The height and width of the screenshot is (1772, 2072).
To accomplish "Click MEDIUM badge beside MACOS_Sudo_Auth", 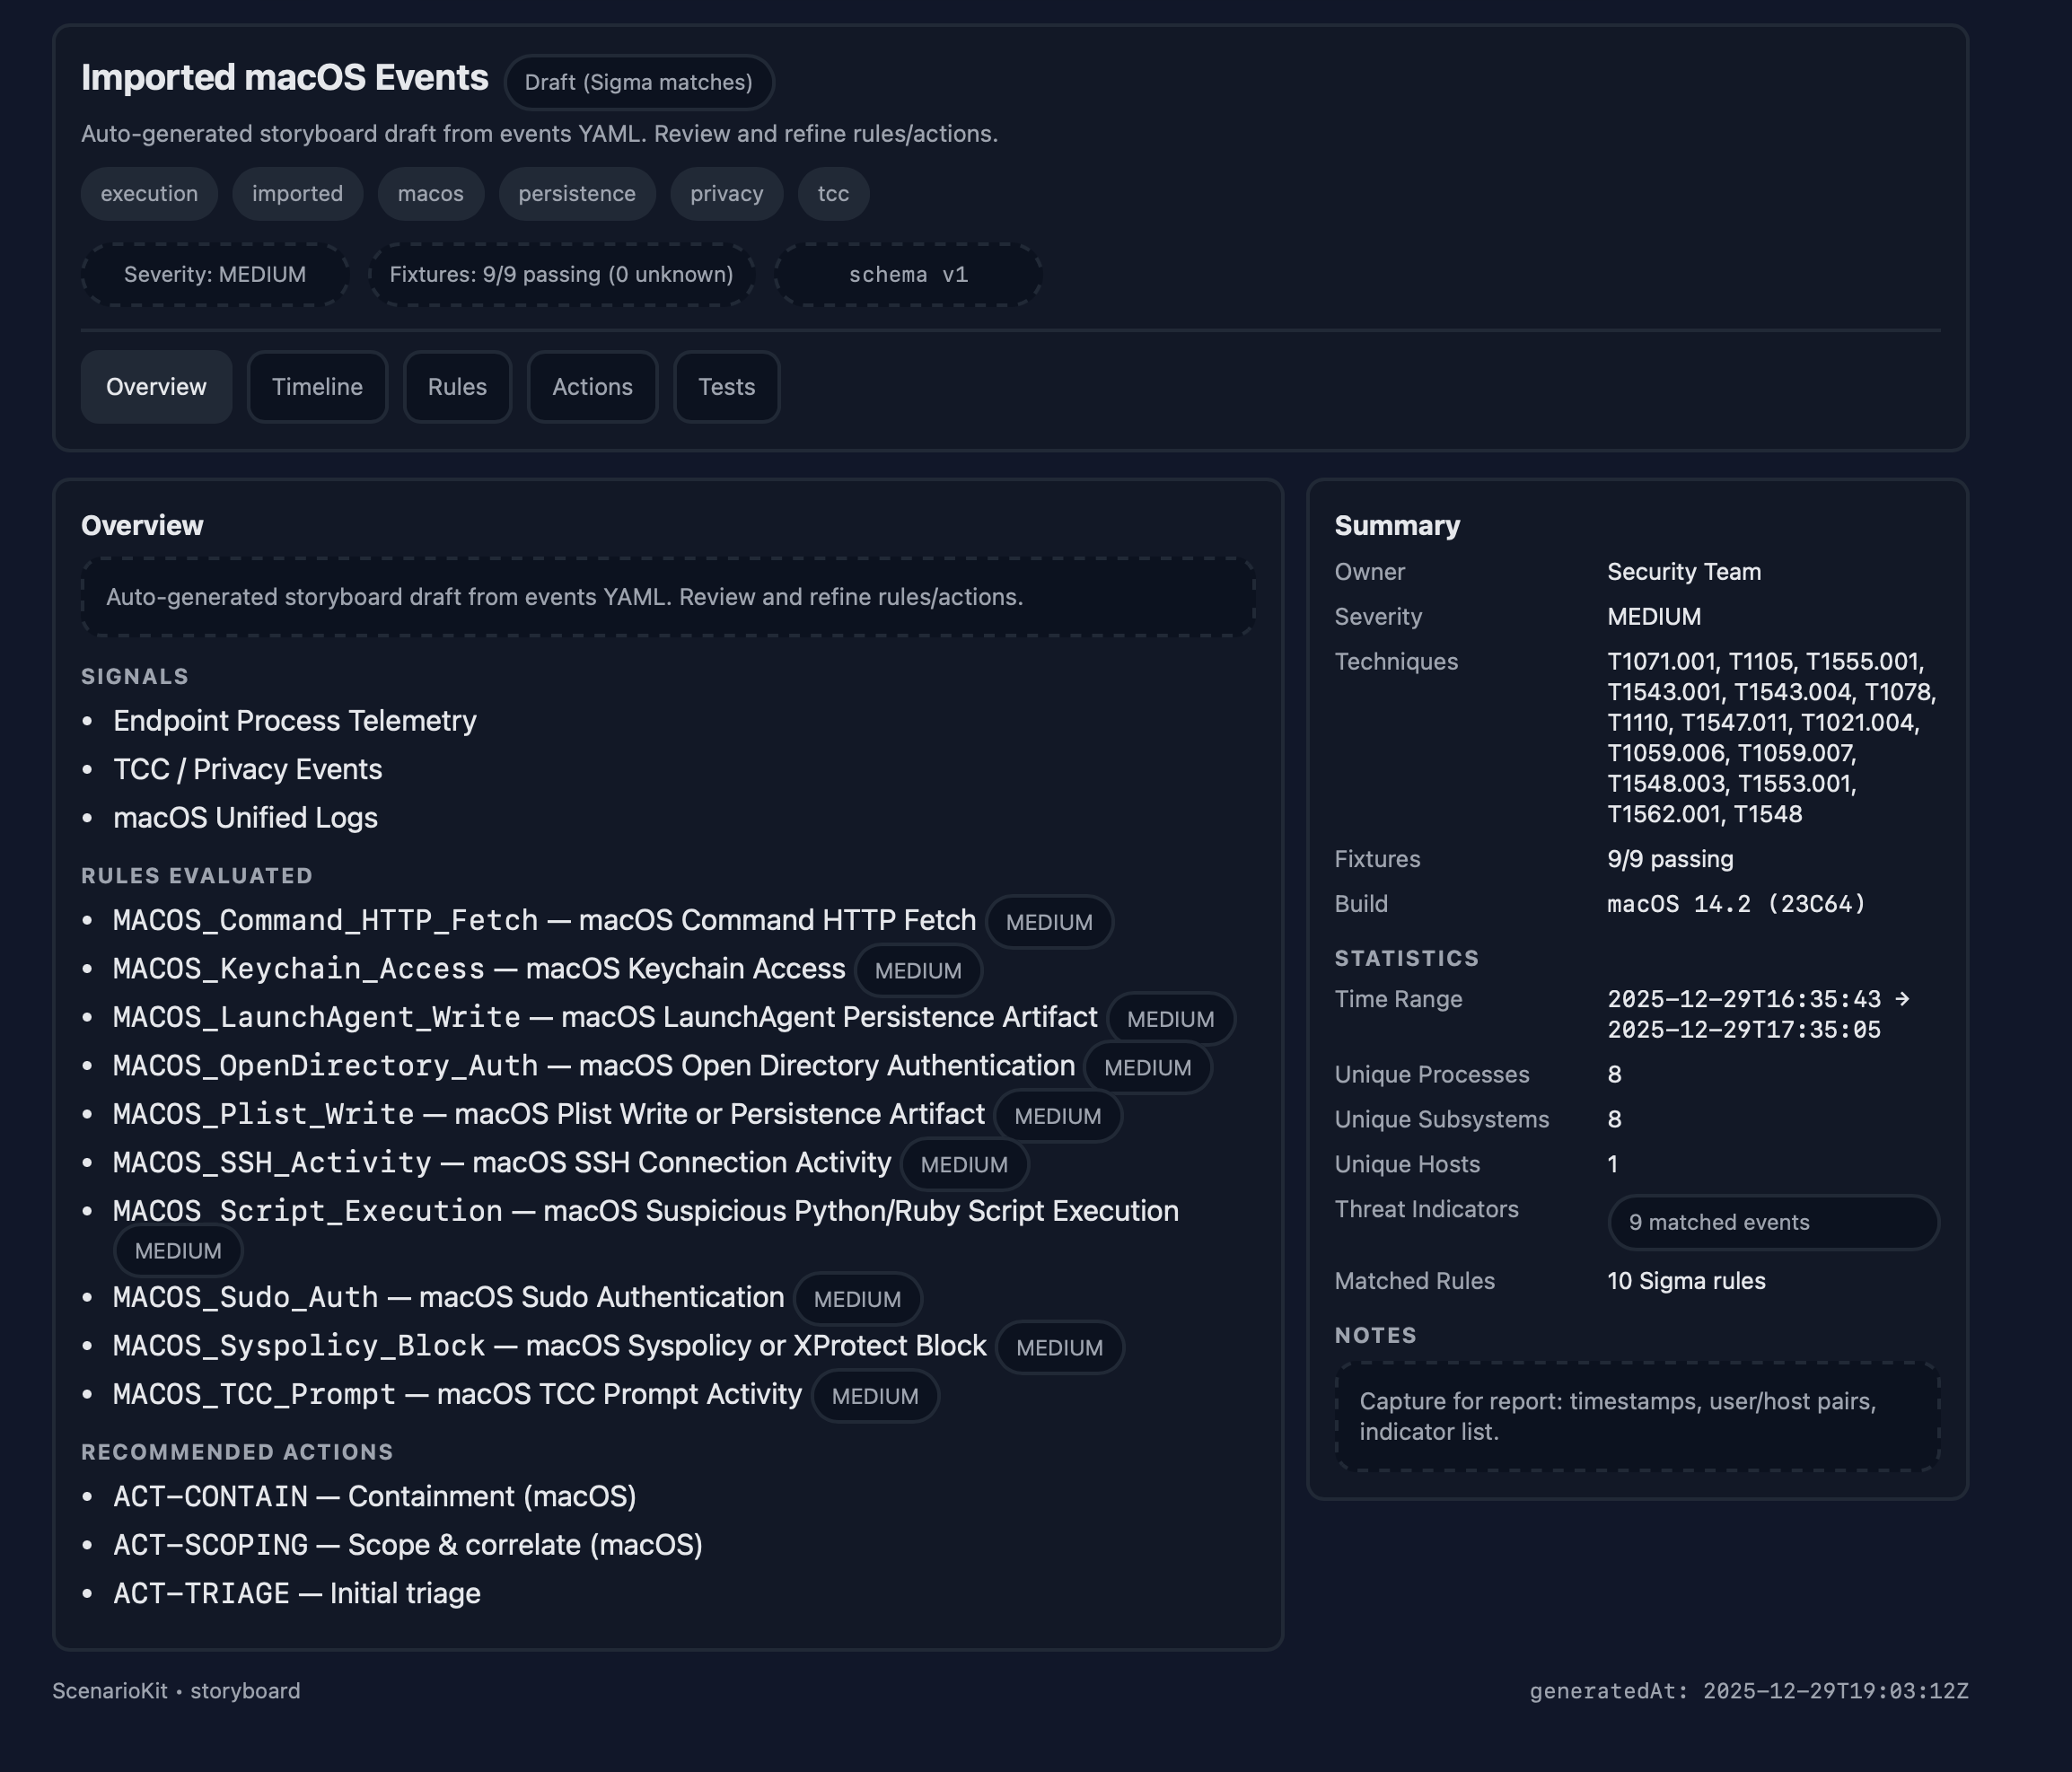I will (x=857, y=1299).
